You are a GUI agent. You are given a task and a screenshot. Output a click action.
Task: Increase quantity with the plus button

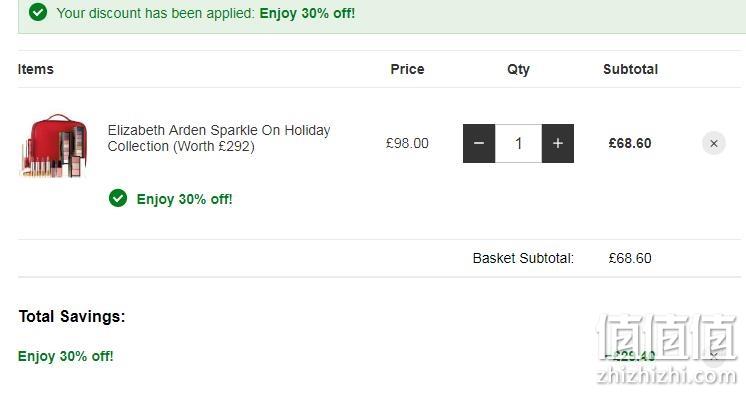(558, 143)
